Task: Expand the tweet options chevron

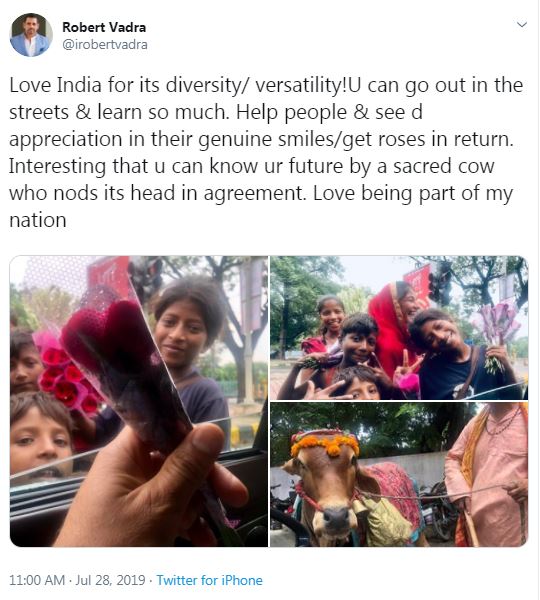Action: coord(522,25)
